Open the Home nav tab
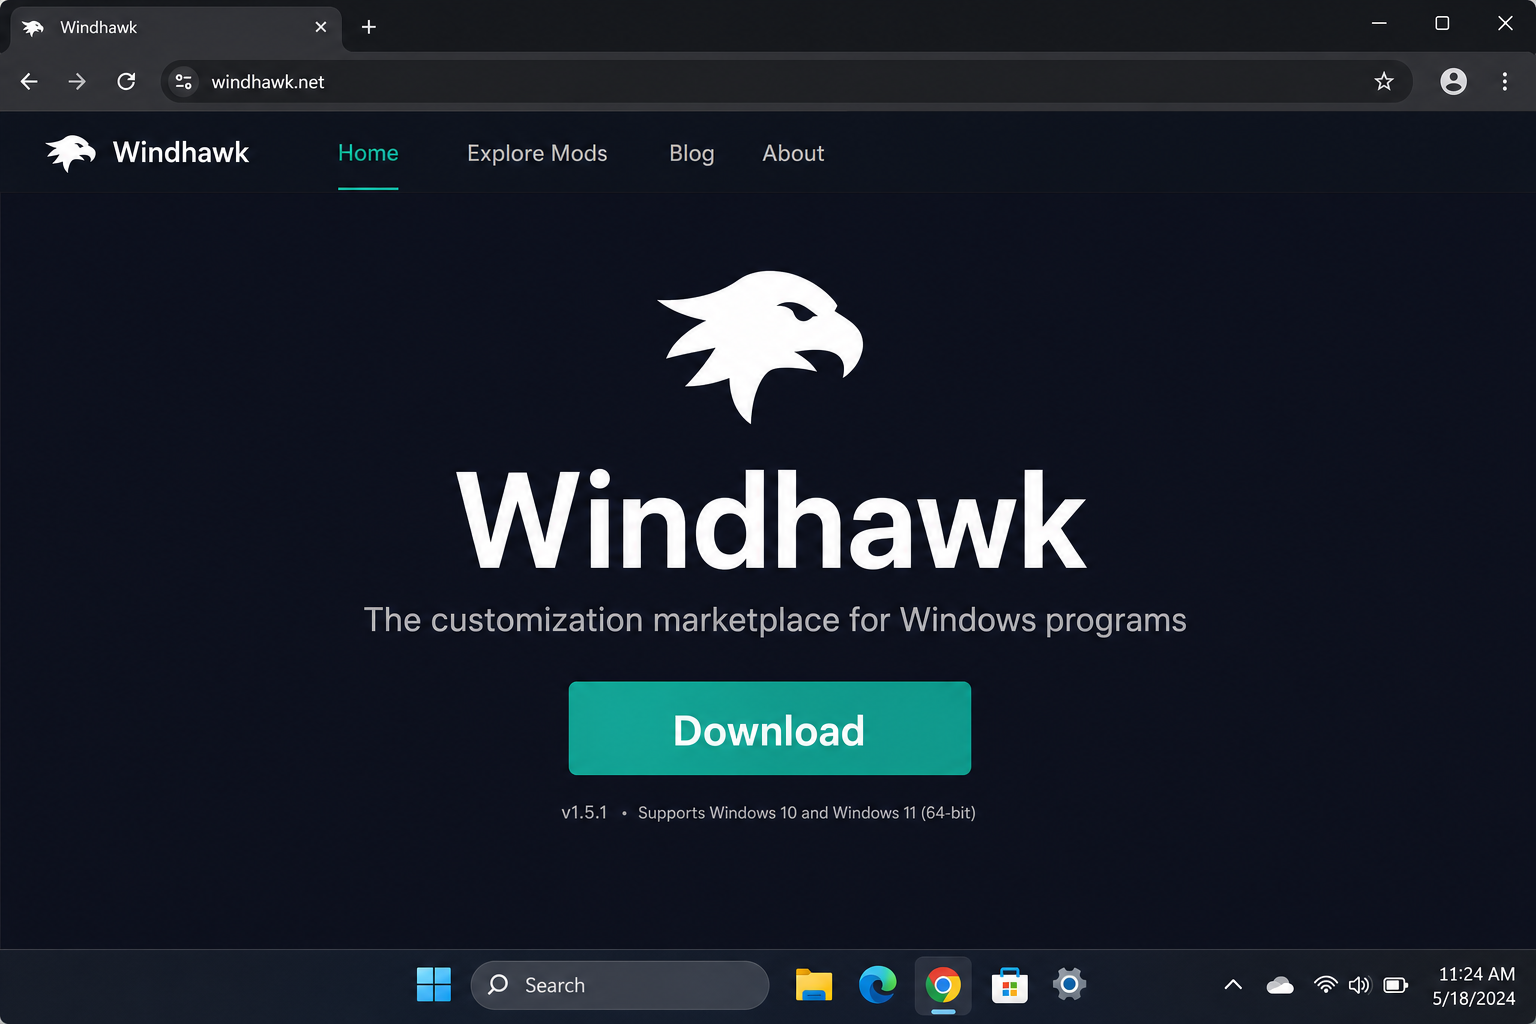 [368, 153]
